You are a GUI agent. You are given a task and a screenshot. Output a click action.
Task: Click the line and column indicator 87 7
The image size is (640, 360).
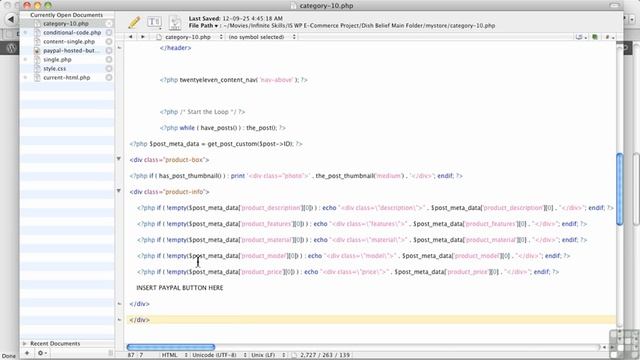(136, 355)
